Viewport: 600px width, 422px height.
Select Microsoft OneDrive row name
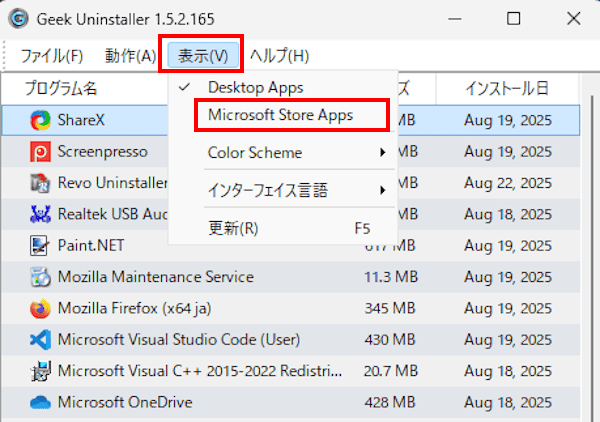coord(125,402)
